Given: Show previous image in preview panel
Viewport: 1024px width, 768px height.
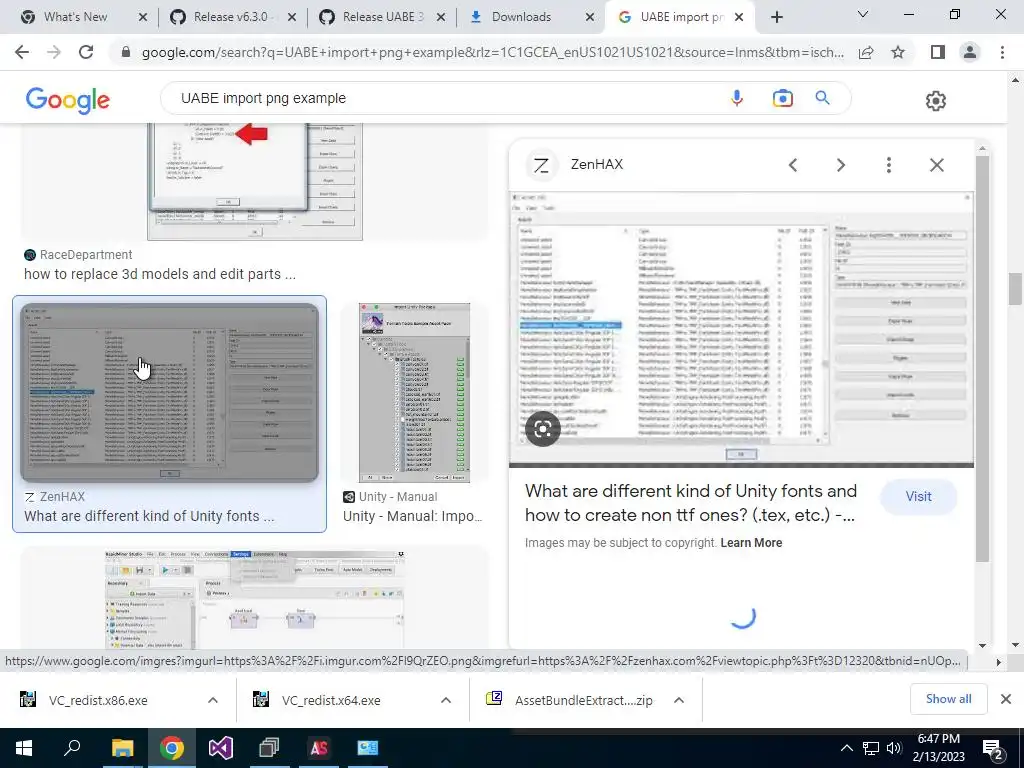Looking at the screenshot, I should (793, 165).
